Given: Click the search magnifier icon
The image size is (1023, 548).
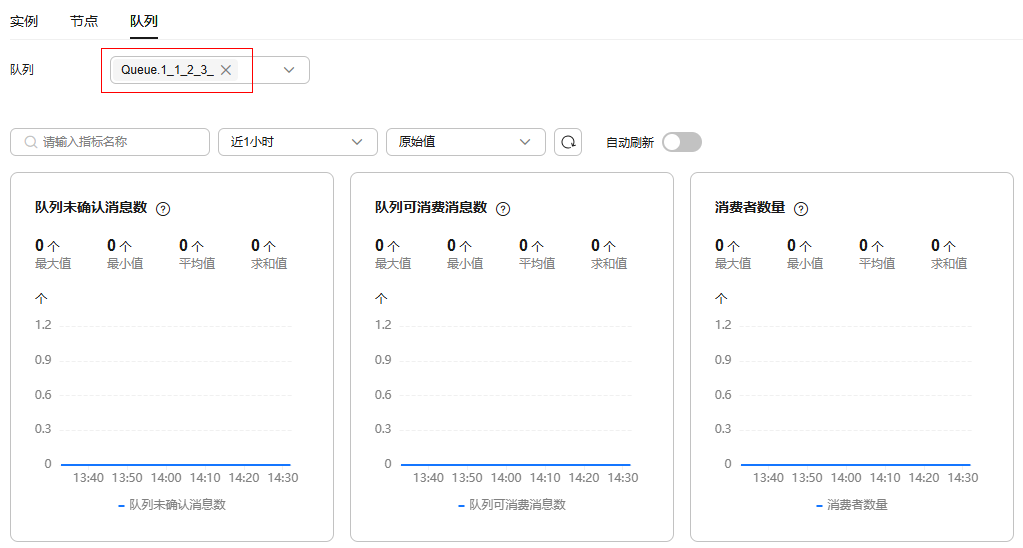Looking at the screenshot, I should coord(30,142).
